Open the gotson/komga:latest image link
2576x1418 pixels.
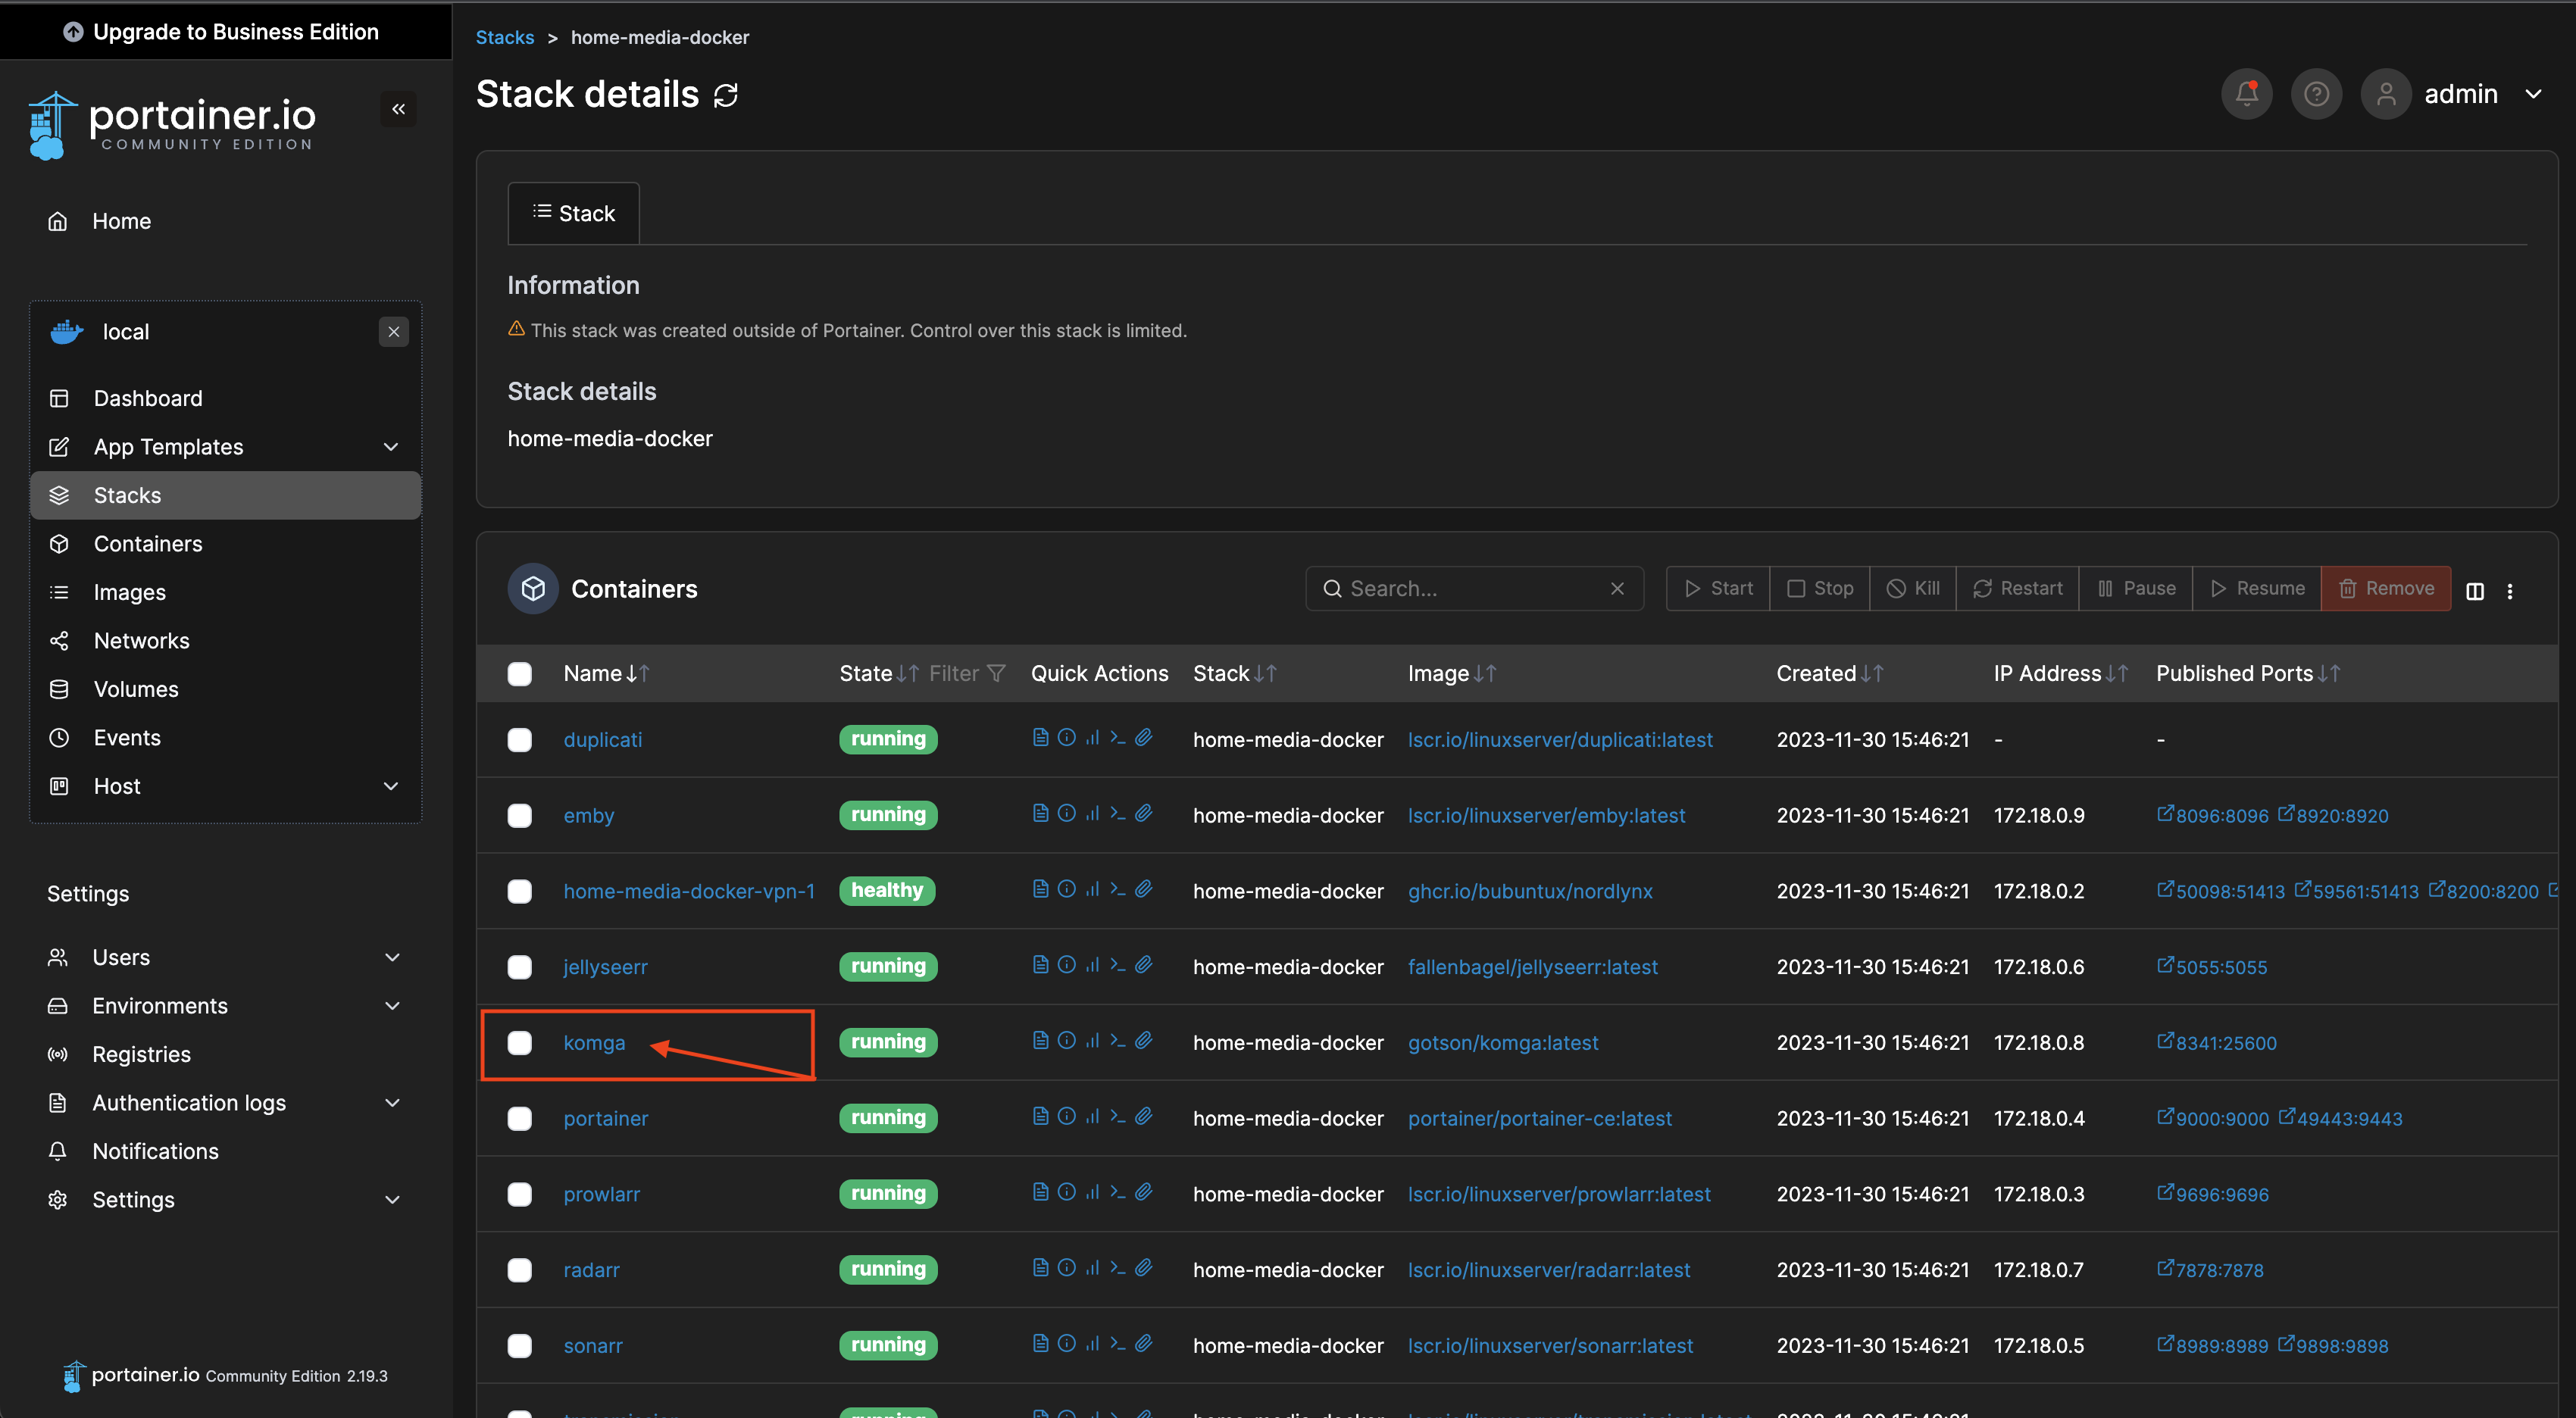point(1503,1043)
